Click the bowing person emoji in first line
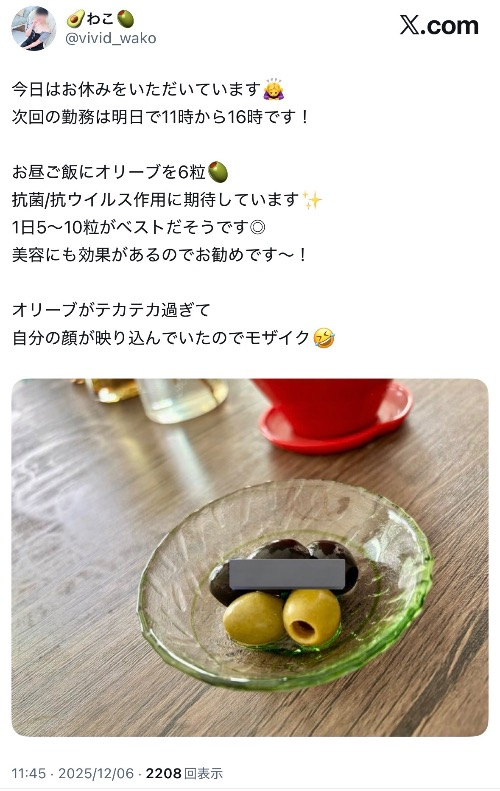Viewport: 500px width, 791px height. point(274,89)
